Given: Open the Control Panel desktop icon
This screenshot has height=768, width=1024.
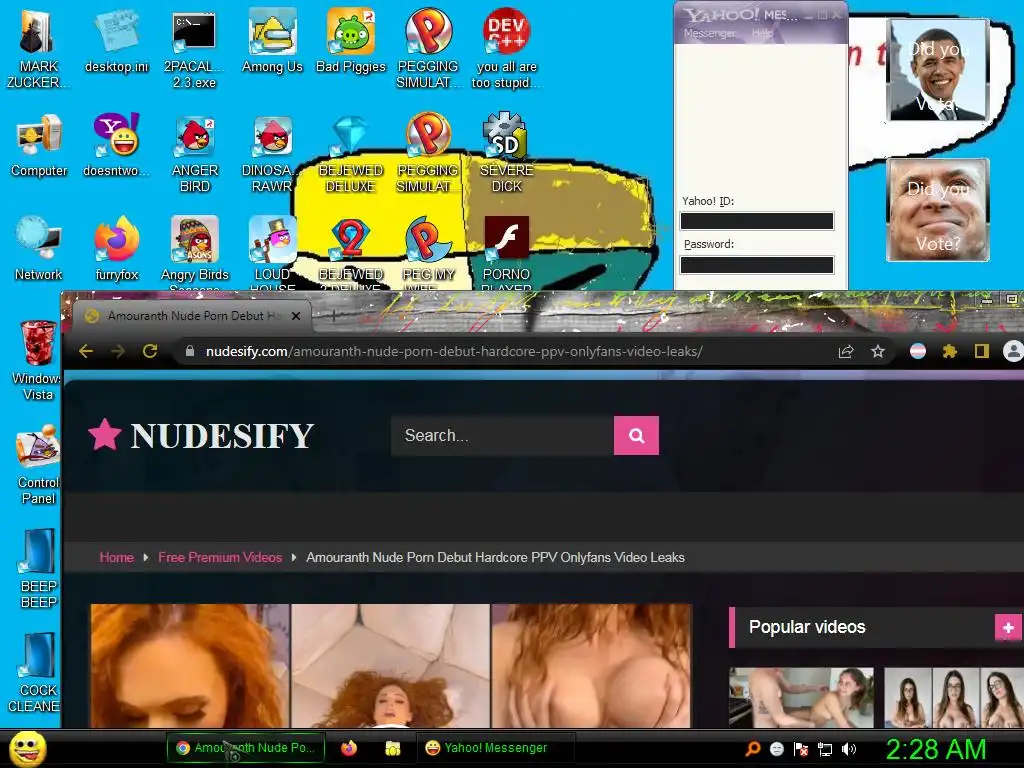Looking at the screenshot, I should [39, 464].
